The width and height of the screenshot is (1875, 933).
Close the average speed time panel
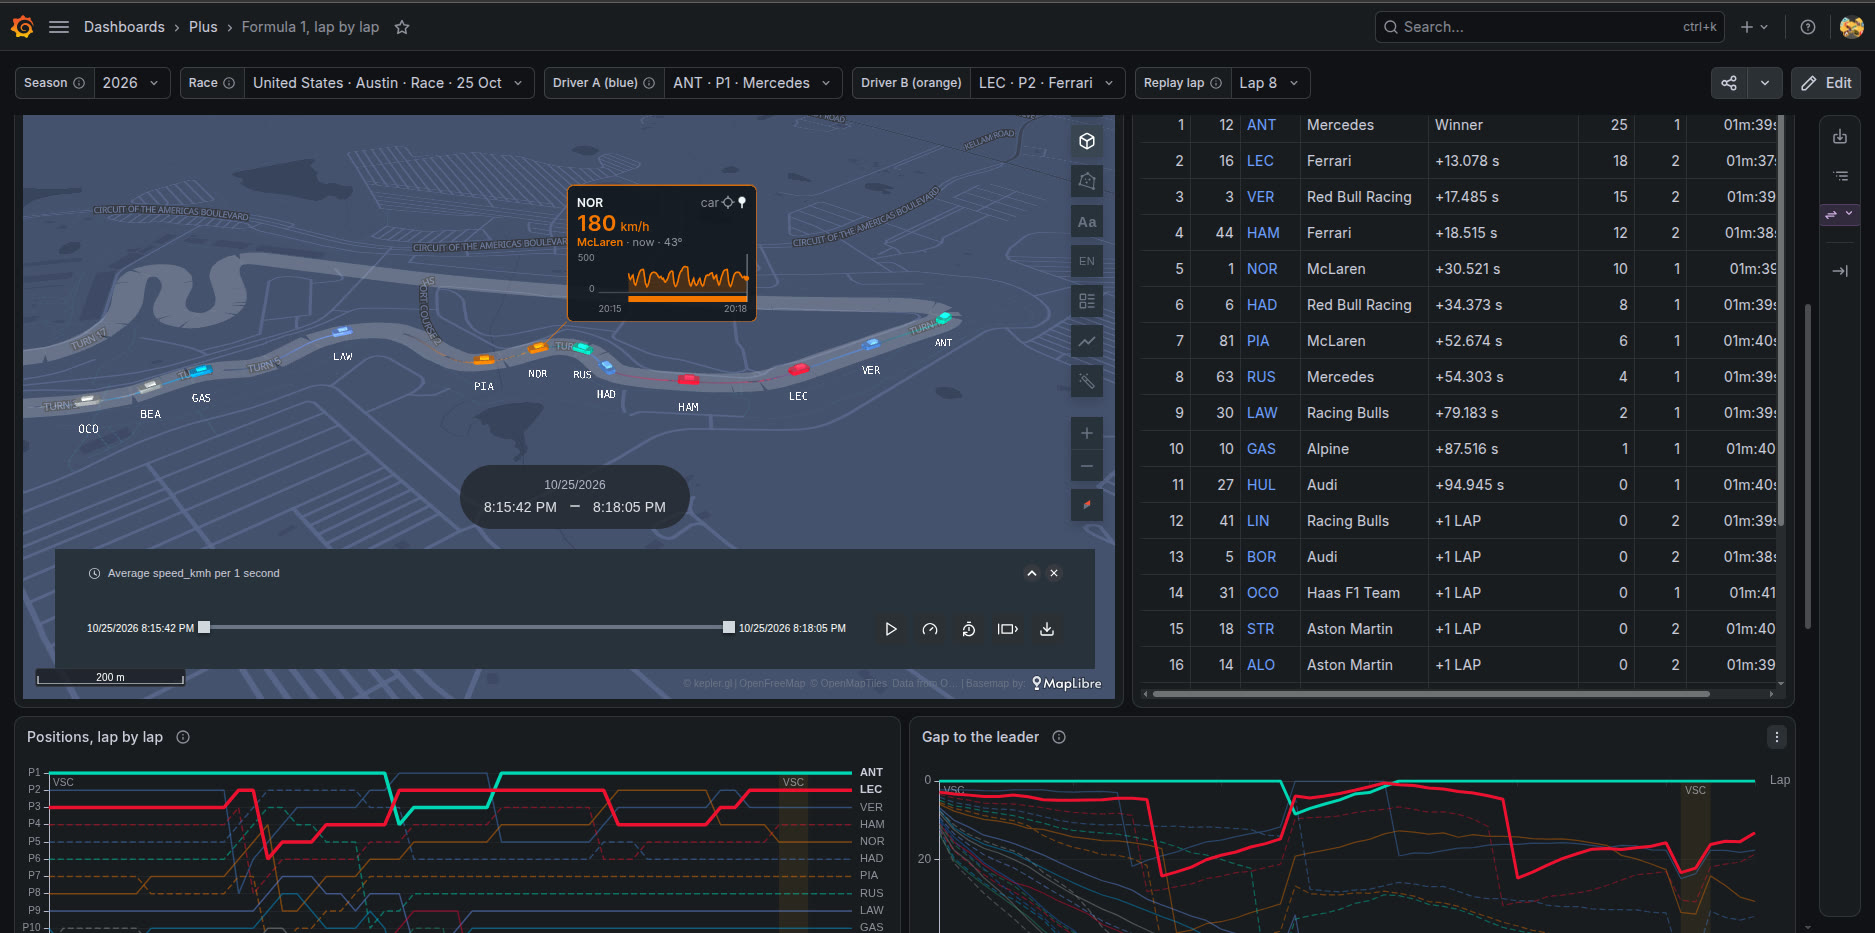pyautogui.click(x=1054, y=573)
